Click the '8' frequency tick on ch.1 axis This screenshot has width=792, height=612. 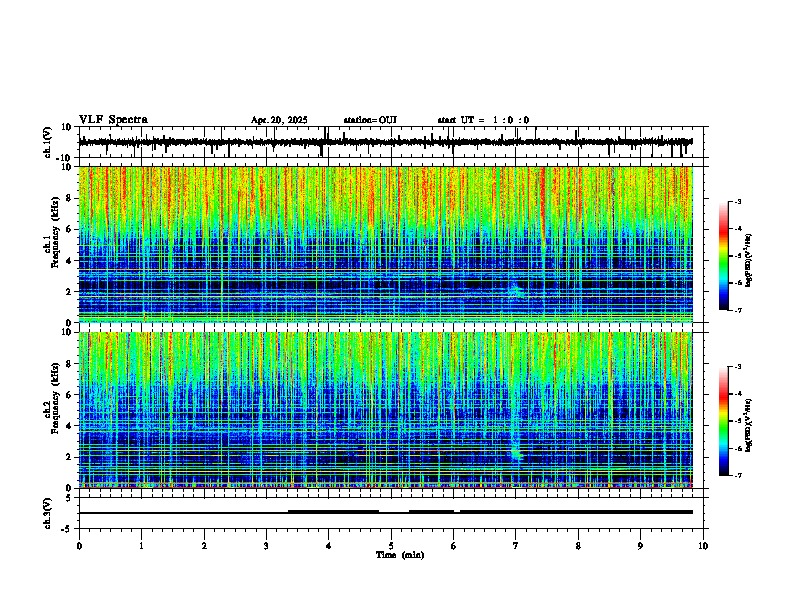click(x=68, y=198)
